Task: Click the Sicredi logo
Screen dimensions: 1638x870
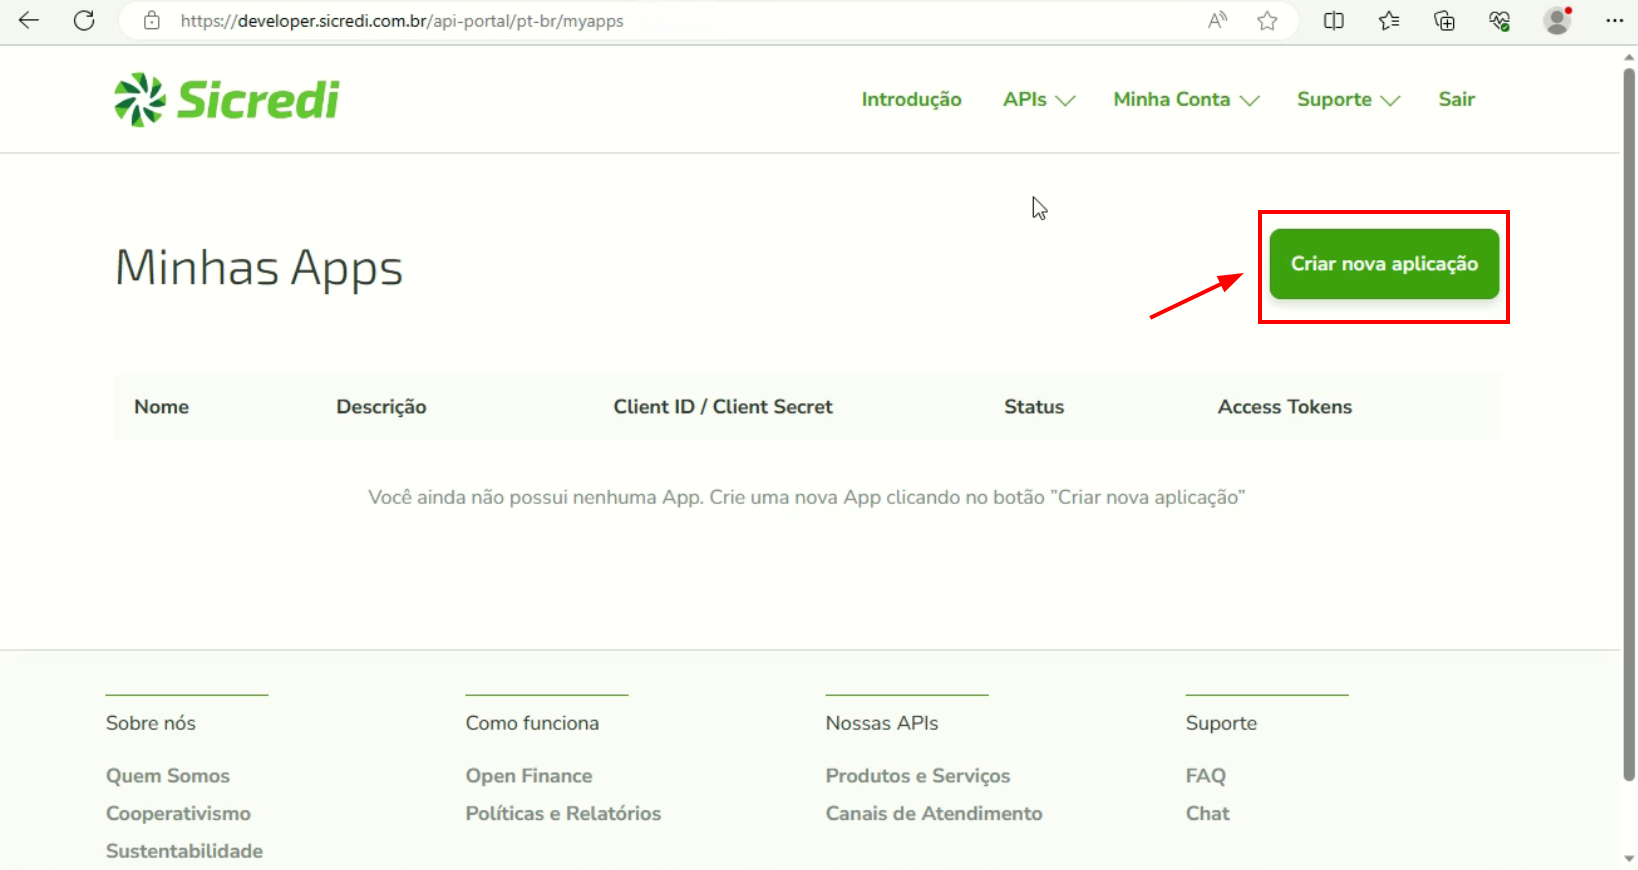Action: point(227,100)
